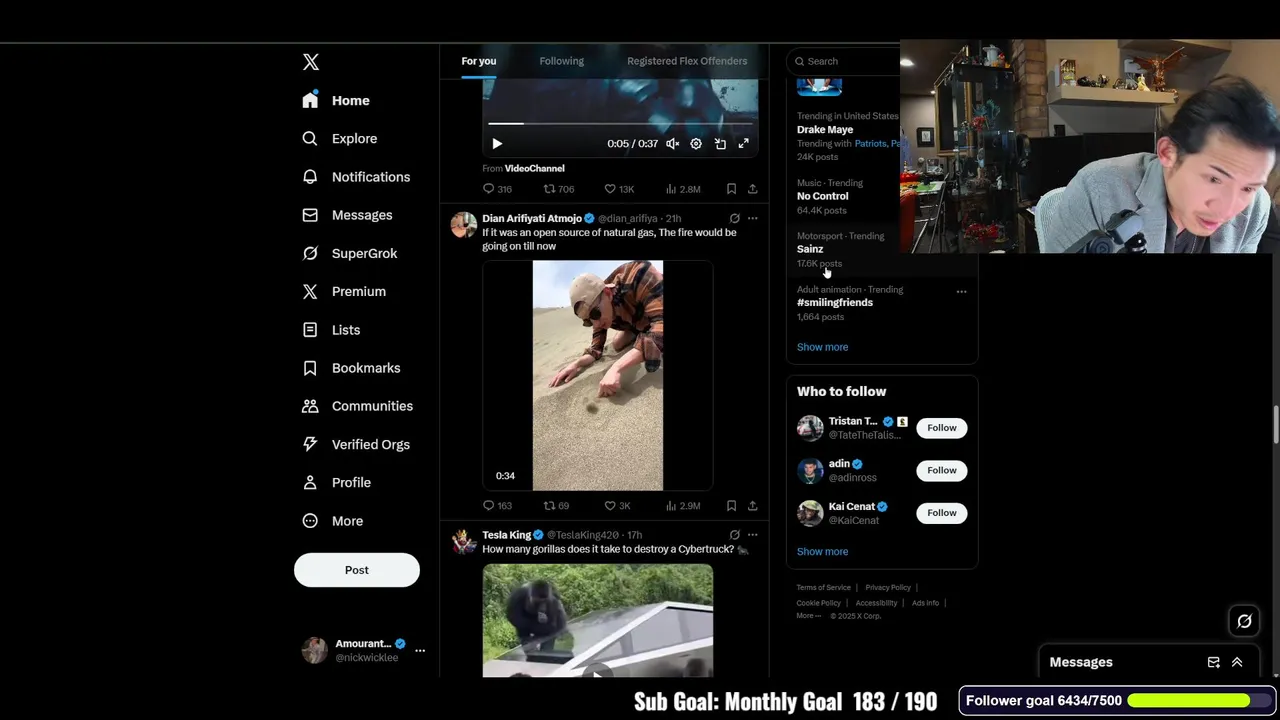The width and height of the screenshot is (1280, 720).
Task: Click Grok icon on Tesla King's post
Action: 735,535
